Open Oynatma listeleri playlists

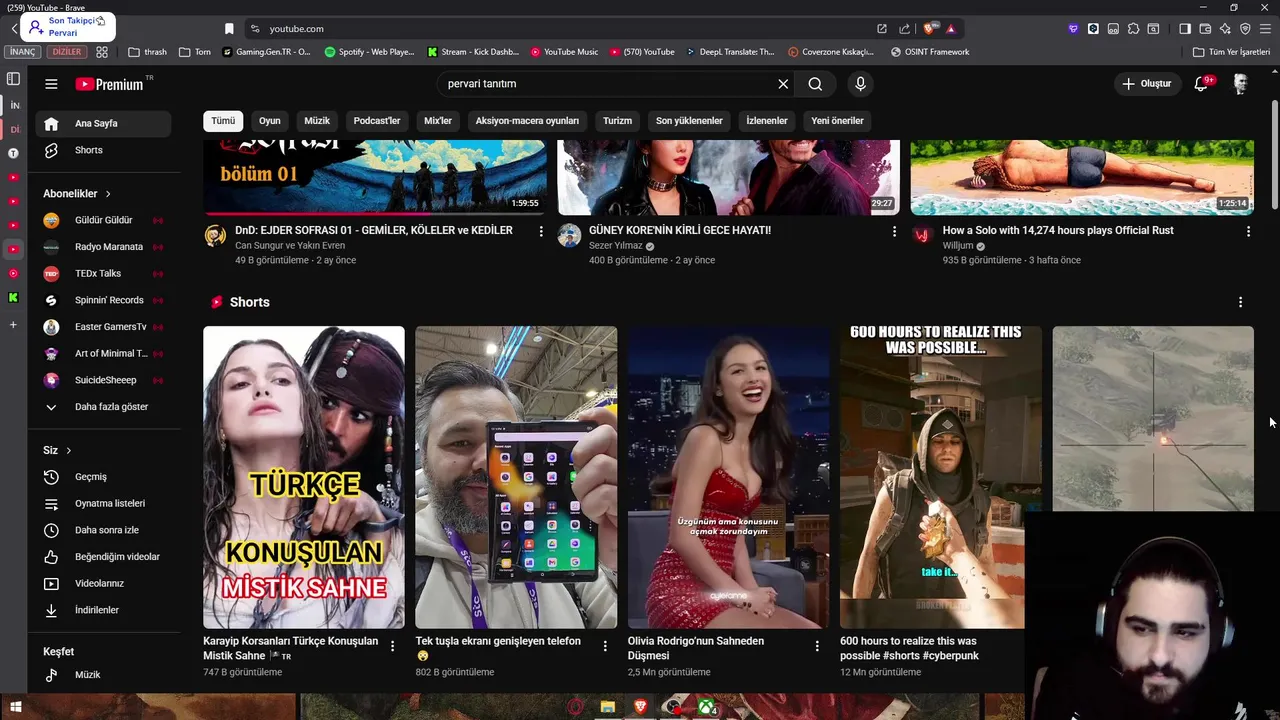(104, 503)
